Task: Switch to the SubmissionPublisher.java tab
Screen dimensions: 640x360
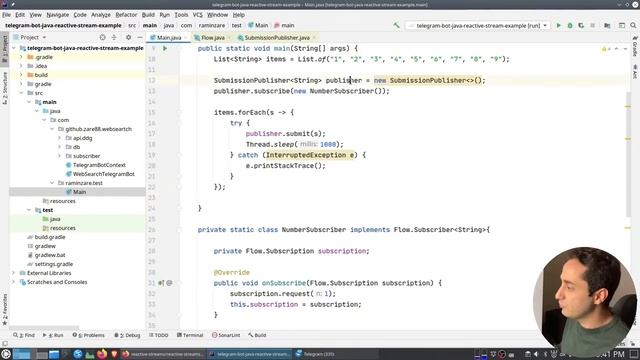Action: click(x=277, y=38)
